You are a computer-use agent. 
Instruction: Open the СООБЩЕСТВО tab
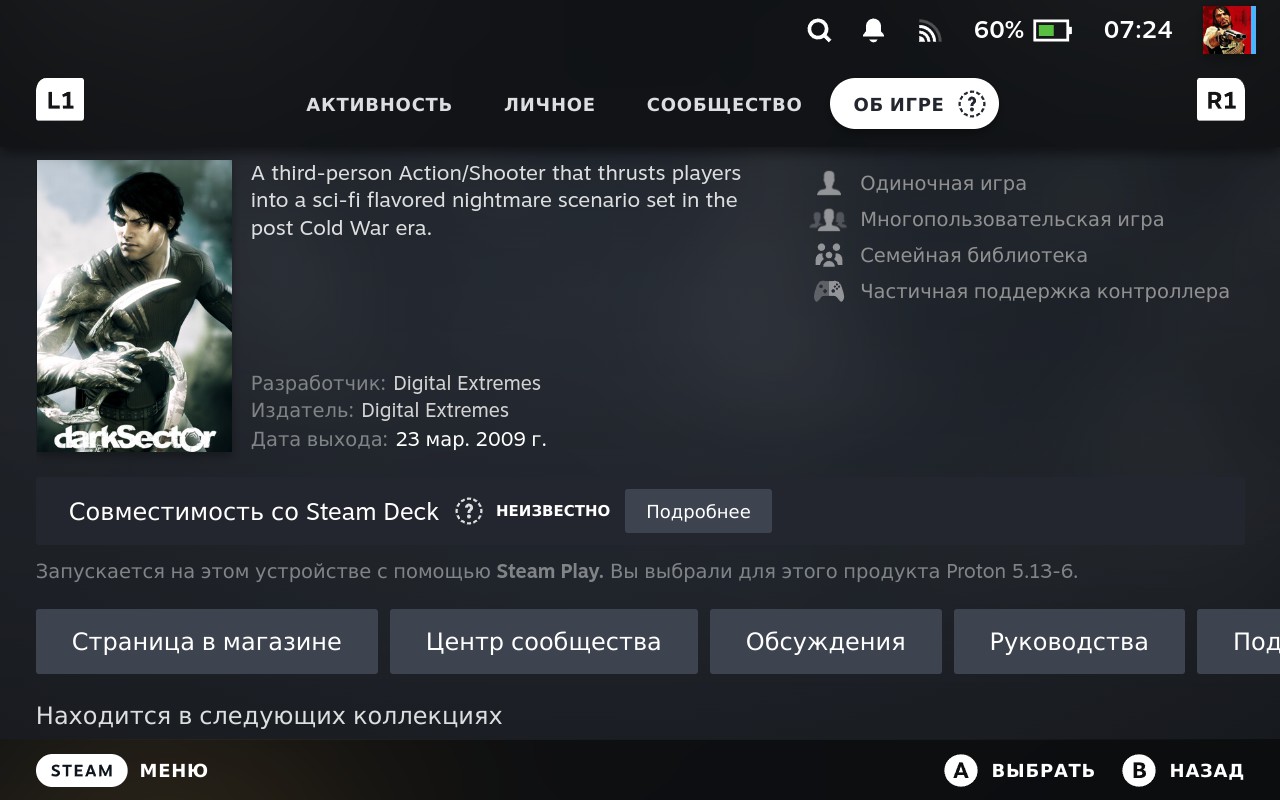coord(724,104)
